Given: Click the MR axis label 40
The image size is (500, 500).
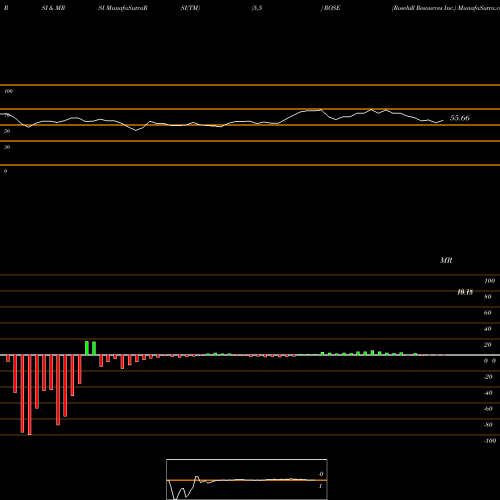Looking at the screenshot, I should 488,329.
